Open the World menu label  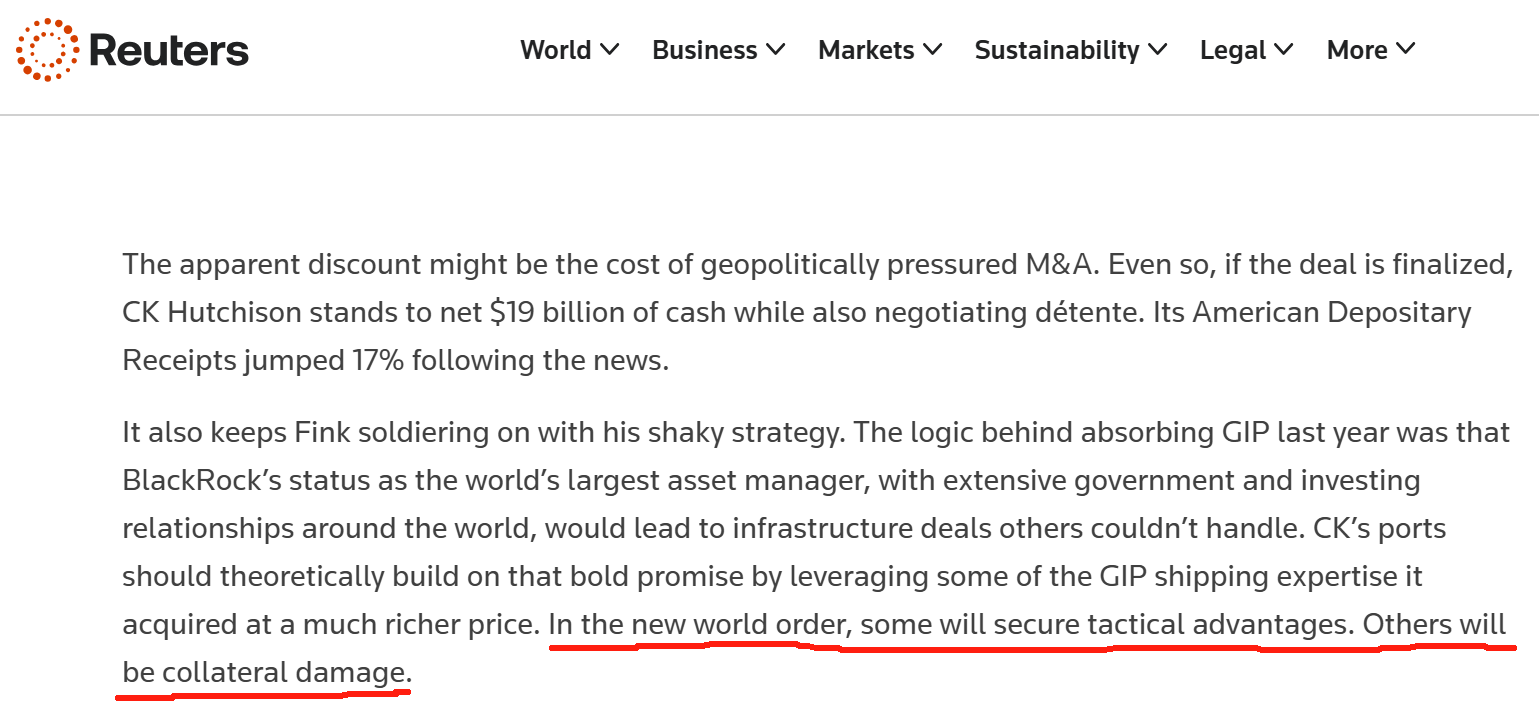(555, 50)
